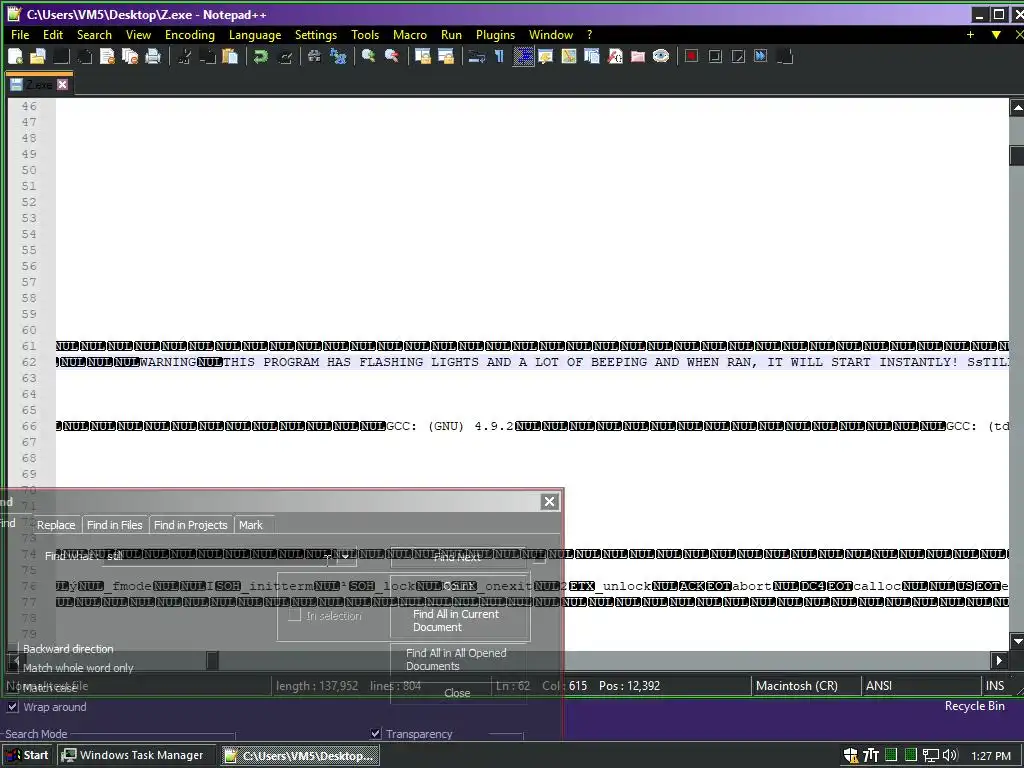This screenshot has width=1024, height=768.
Task: Create a new file from toolbar
Action: [15, 57]
